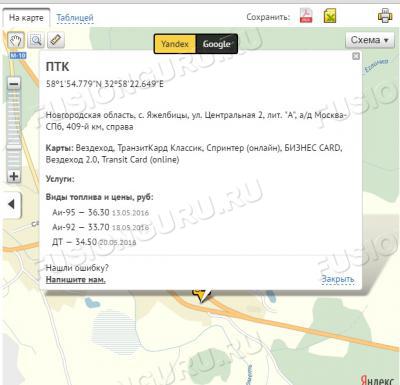The image size is (400, 385).
Task: Collapse side panel with left arrow
Action: (12, 204)
